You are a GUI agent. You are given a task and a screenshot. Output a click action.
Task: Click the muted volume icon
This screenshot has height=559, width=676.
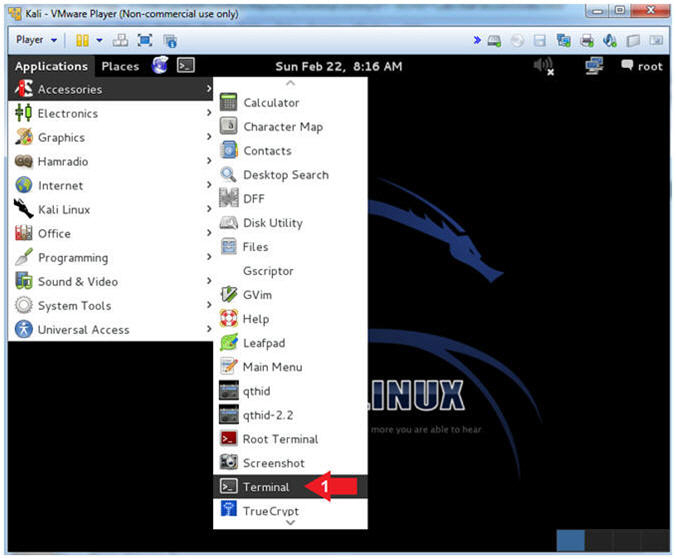[x=544, y=66]
